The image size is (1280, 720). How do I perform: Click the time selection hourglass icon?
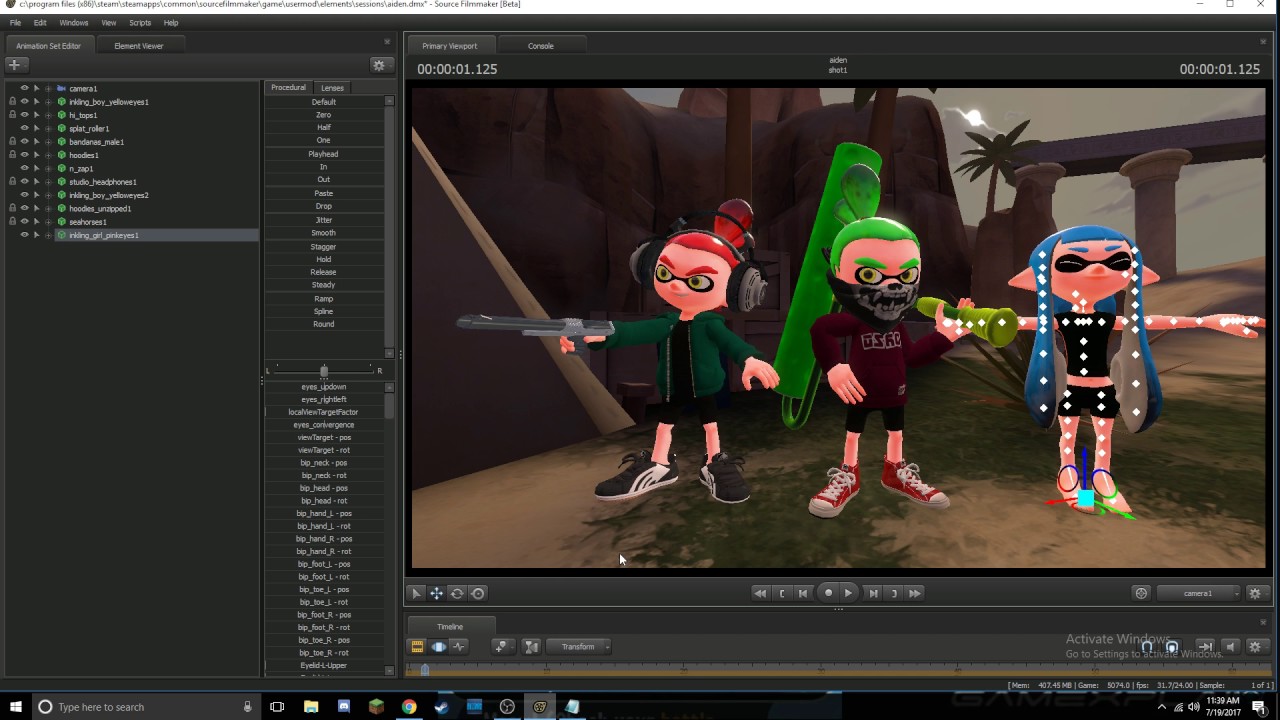pos(531,647)
